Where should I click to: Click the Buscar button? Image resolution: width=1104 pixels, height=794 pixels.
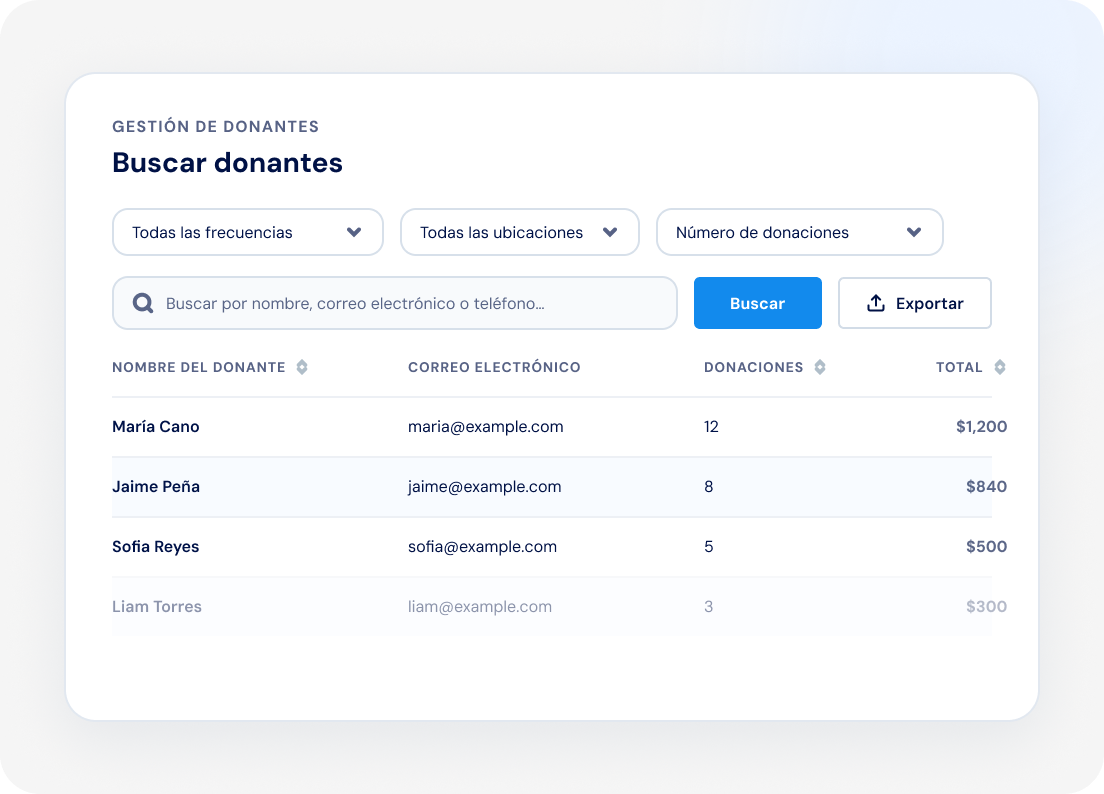[758, 303]
